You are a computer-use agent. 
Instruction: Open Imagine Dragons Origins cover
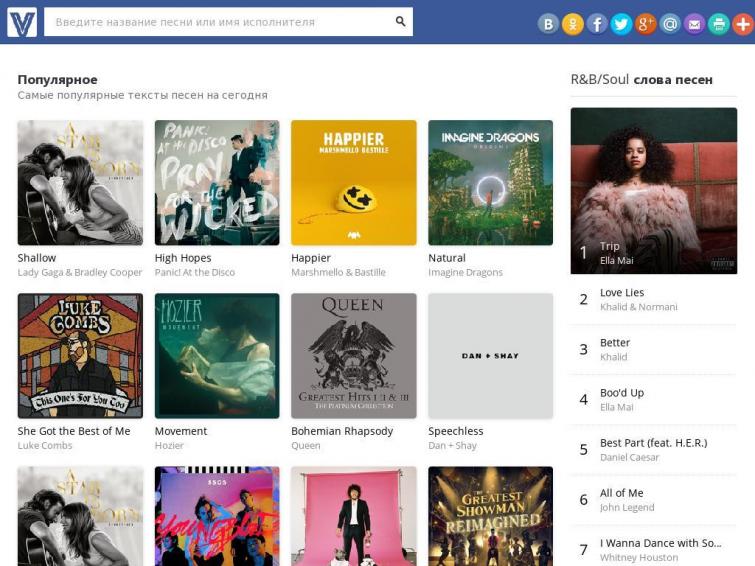490,183
